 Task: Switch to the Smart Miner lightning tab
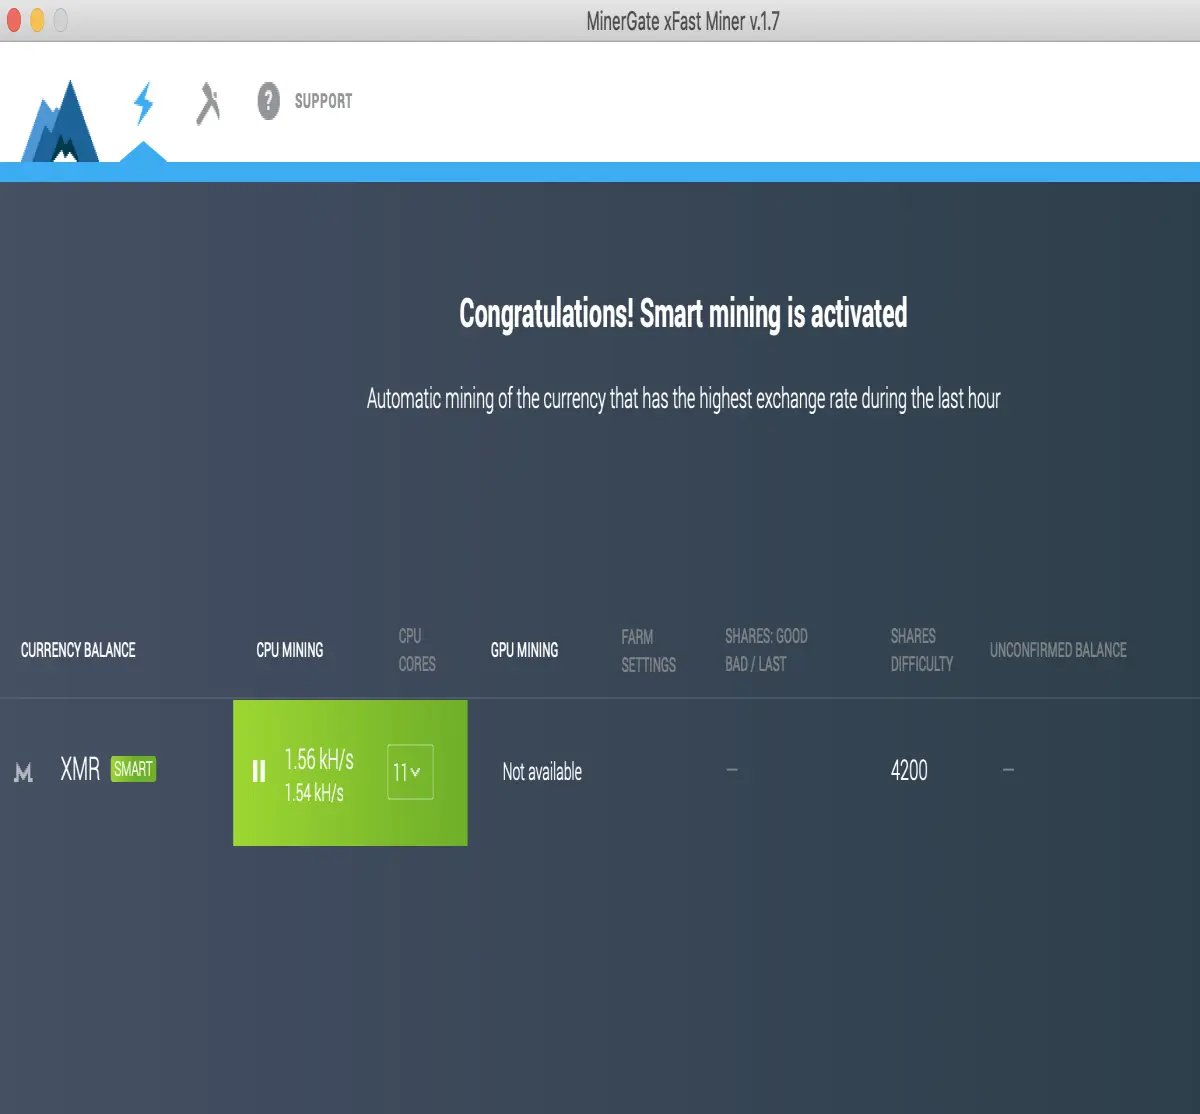point(144,103)
